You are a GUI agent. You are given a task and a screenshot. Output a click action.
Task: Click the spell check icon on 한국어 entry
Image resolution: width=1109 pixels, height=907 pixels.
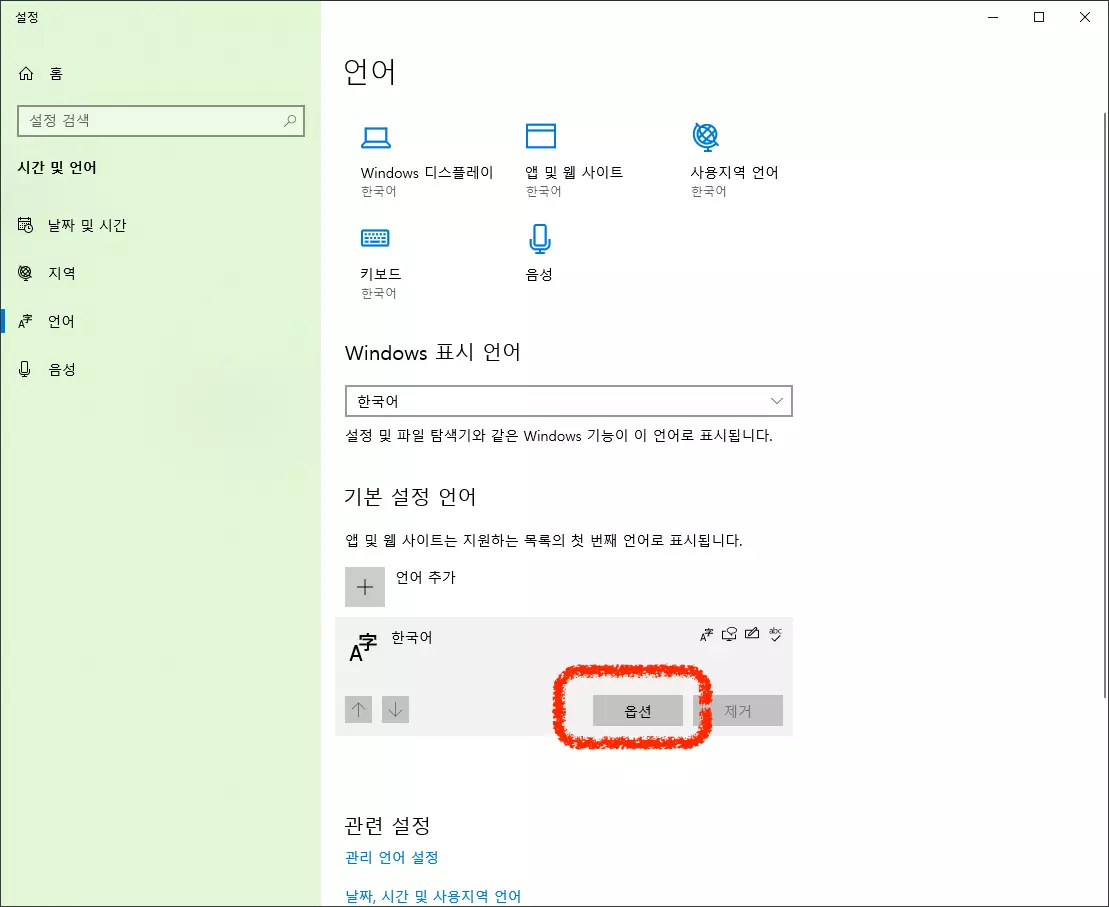[x=775, y=634]
